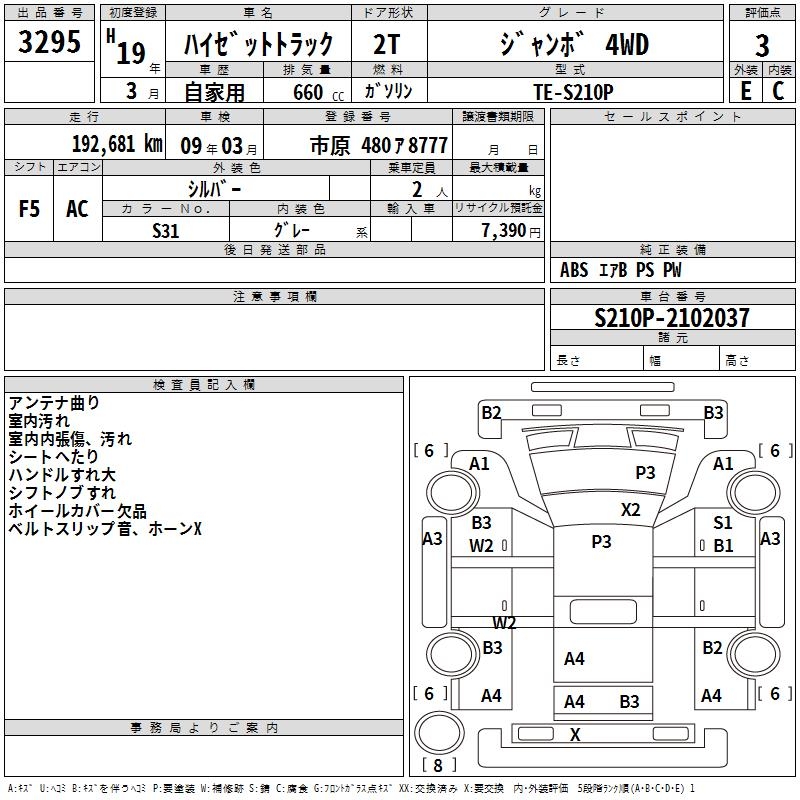800x800 pixels.
Task: Select the chassis number S210P-2102037
Action: tap(671, 318)
